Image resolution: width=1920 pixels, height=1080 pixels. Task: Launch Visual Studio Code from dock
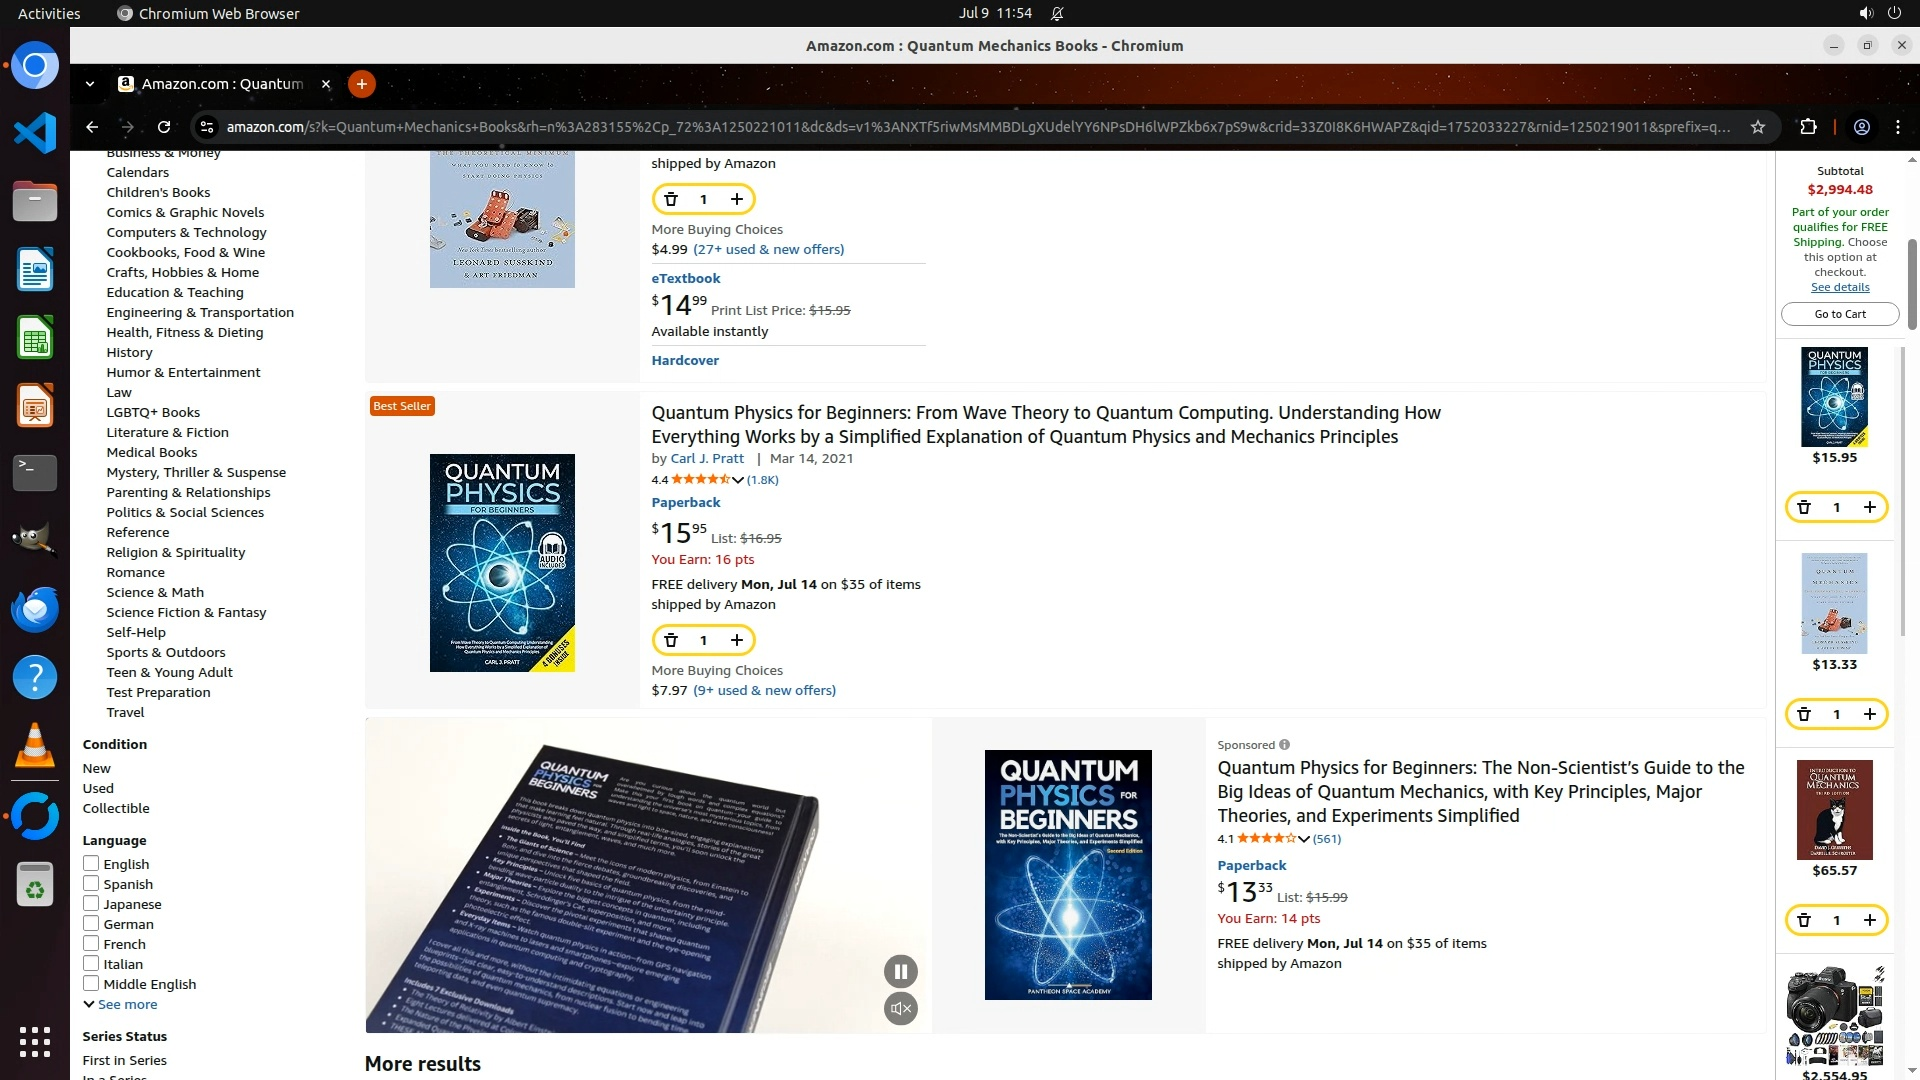coord(35,133)
